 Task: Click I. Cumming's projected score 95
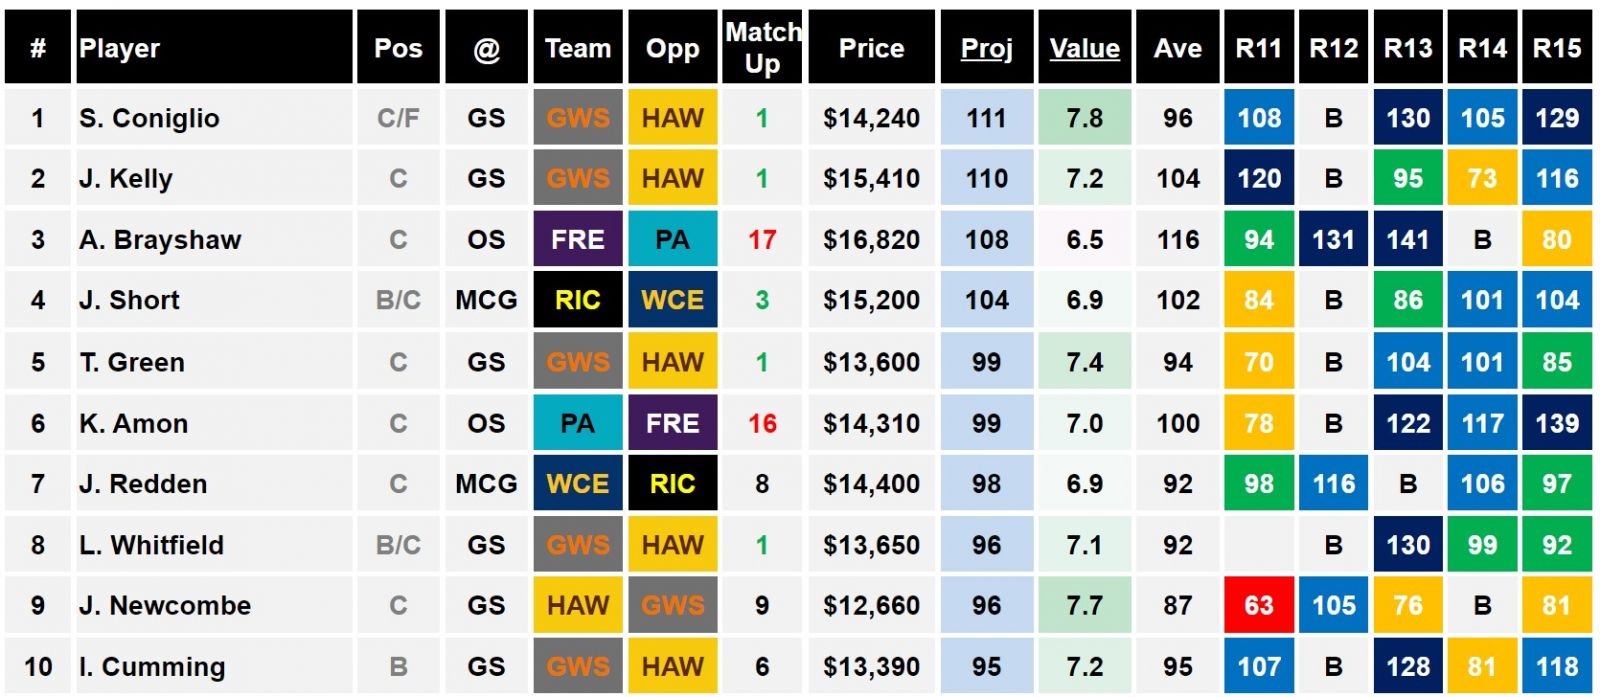coord(986,666)
